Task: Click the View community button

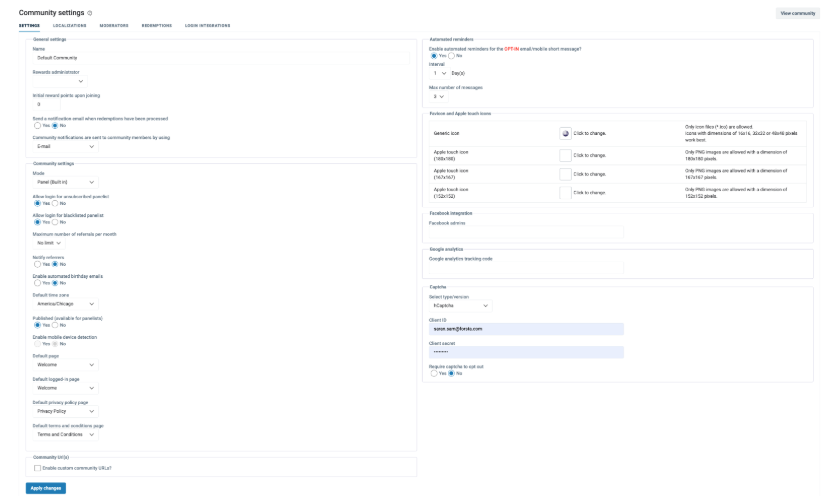Action: tap(797, 13)
